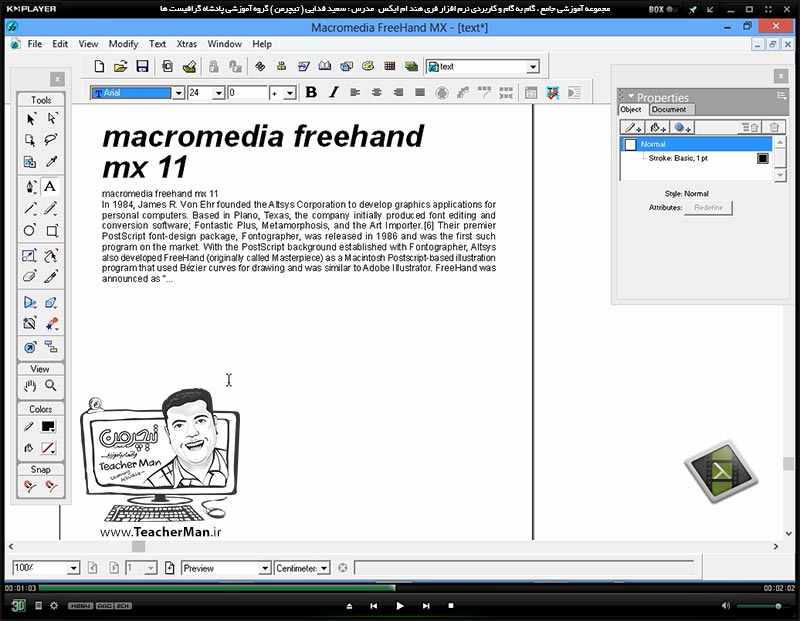
Task: Click the black stroke swatch in Properties
Action: coord(762,158)
